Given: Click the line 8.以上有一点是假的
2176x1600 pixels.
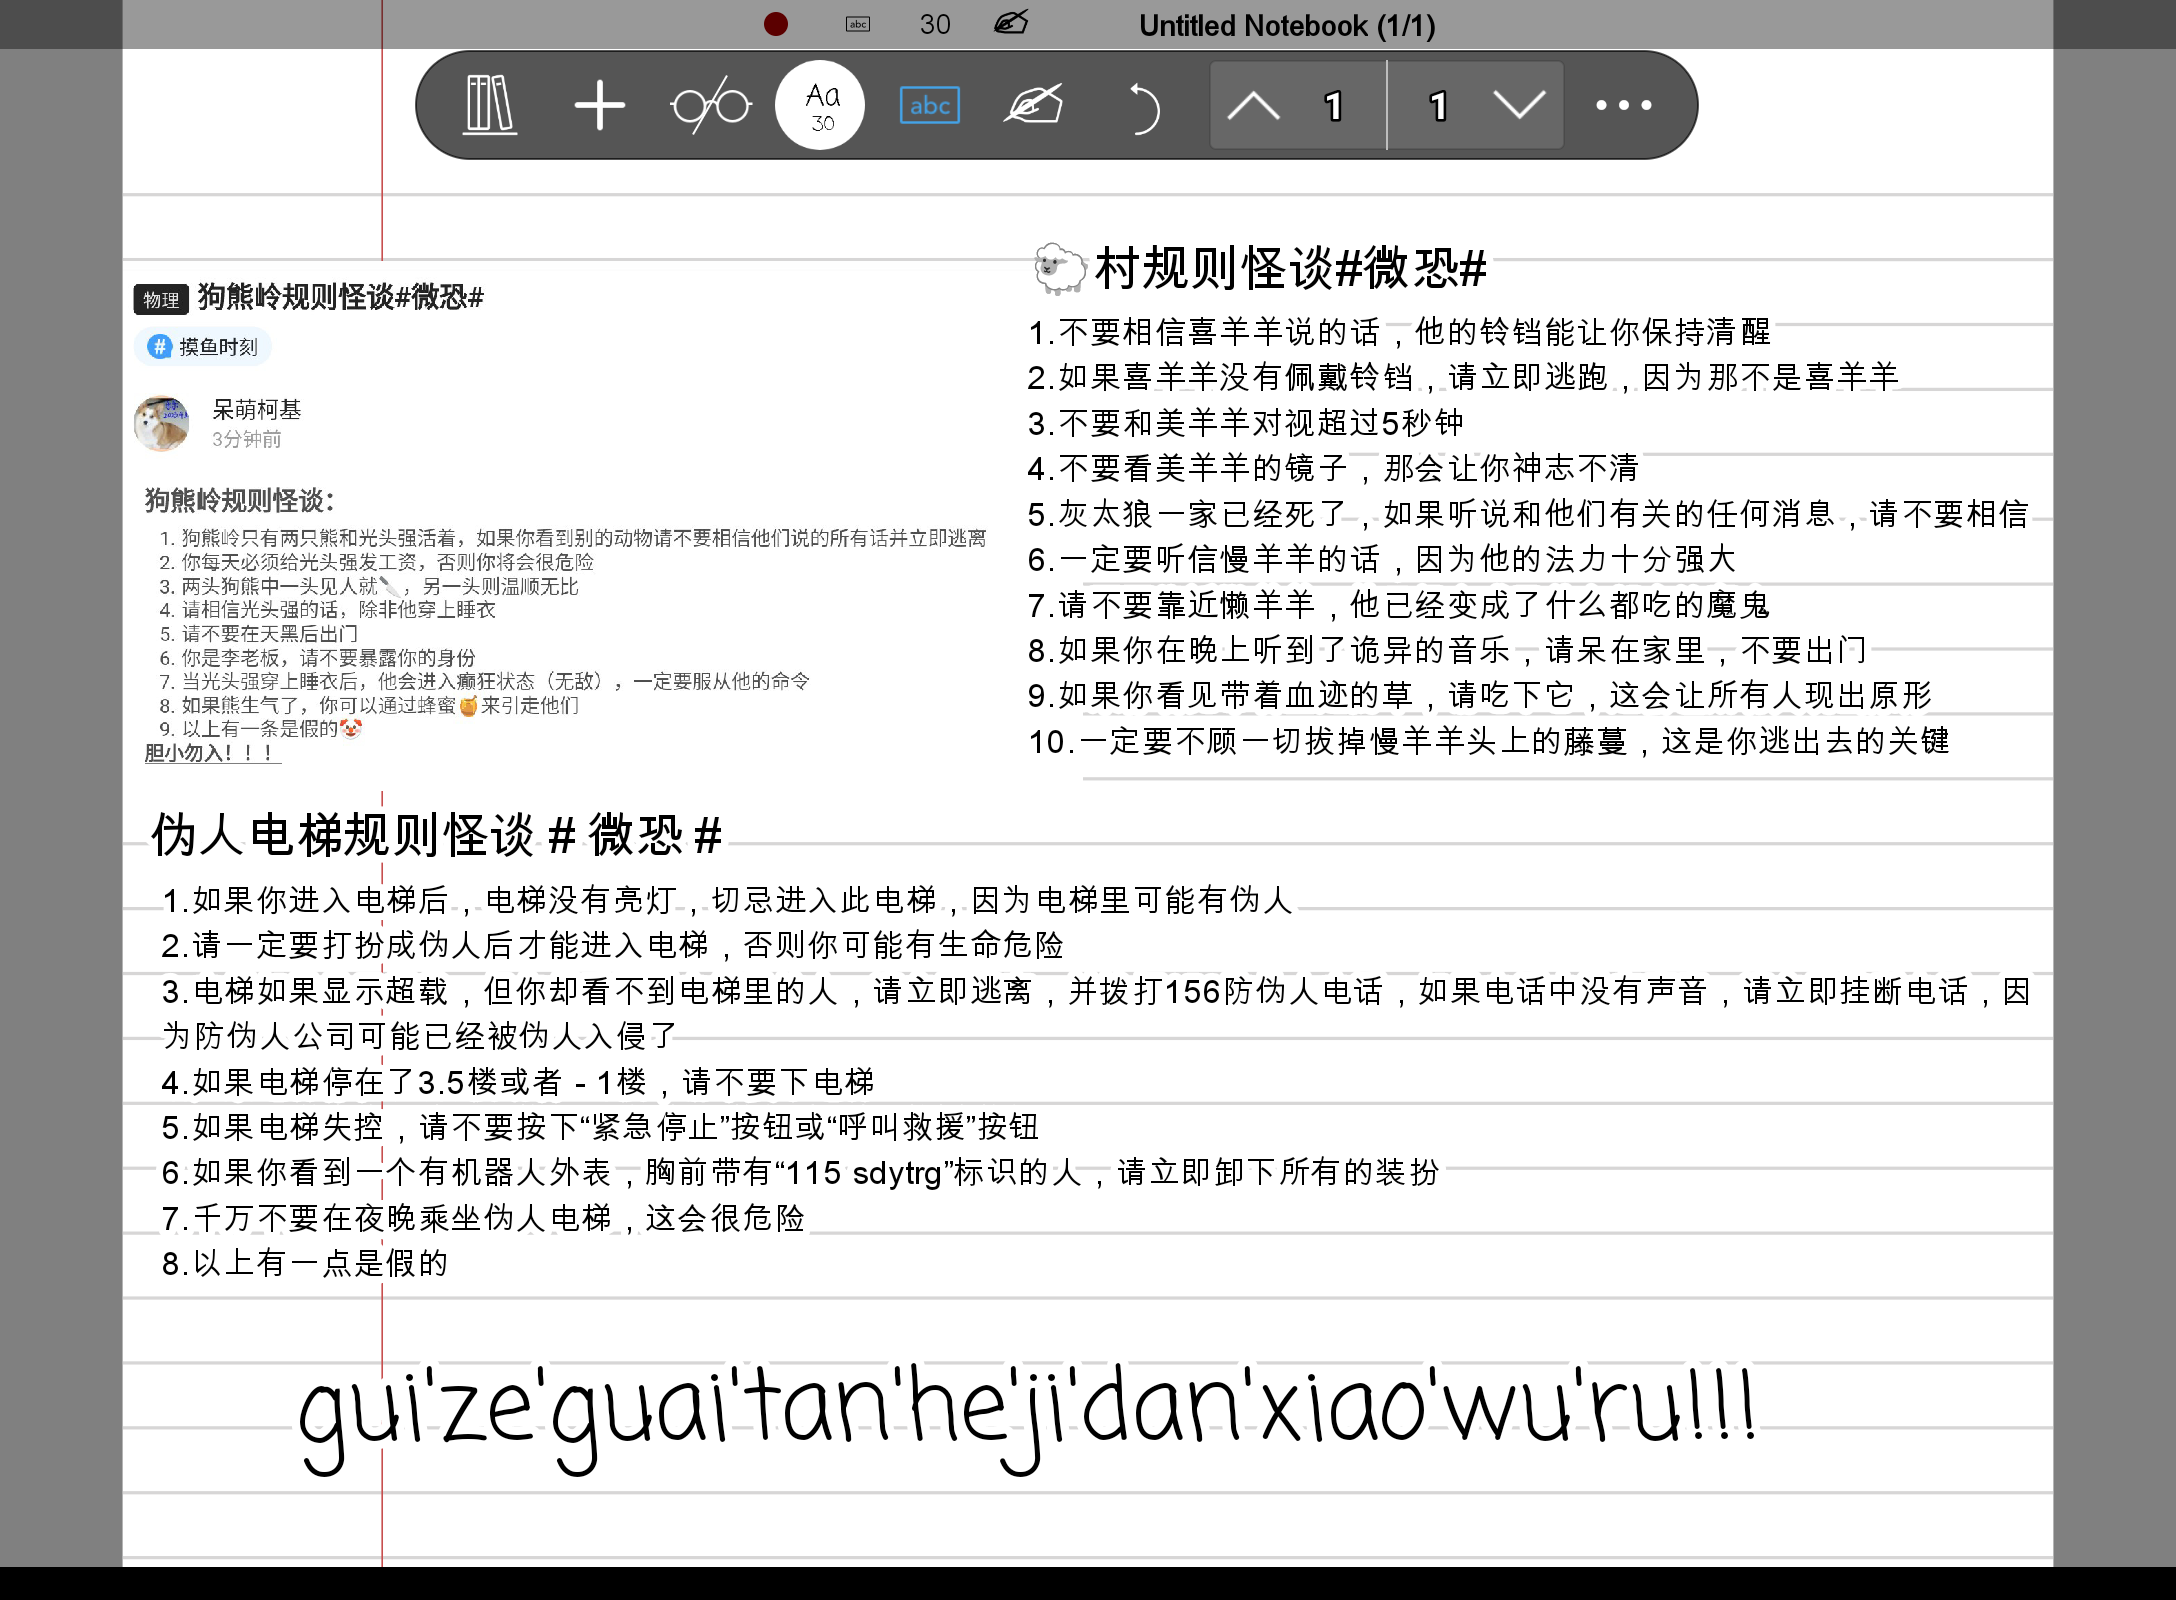Looking at the screenshot, I should point(305,1263).
